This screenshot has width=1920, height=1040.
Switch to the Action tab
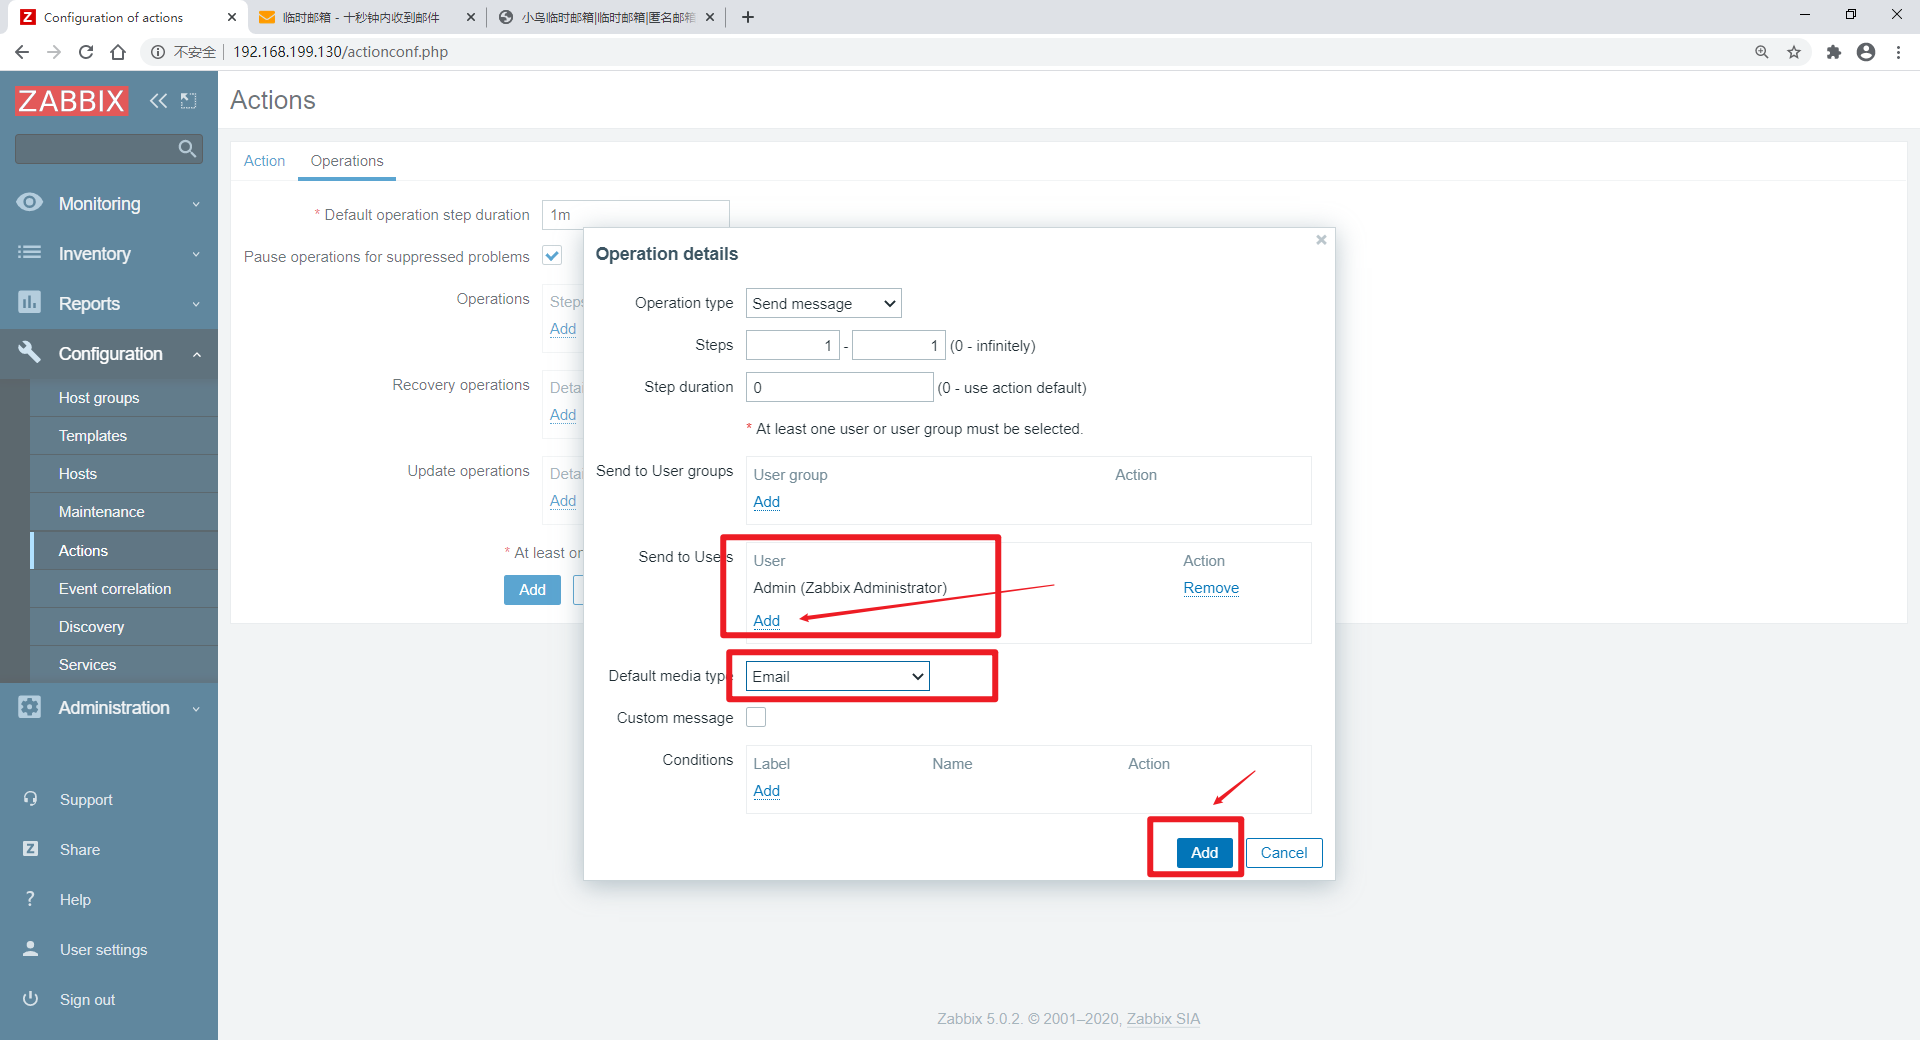[x=264, y=161]
